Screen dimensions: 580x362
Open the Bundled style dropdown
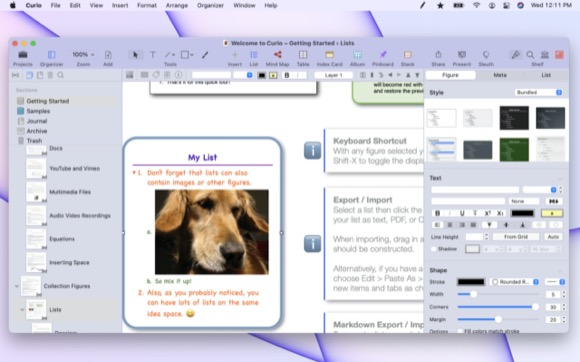539,92
